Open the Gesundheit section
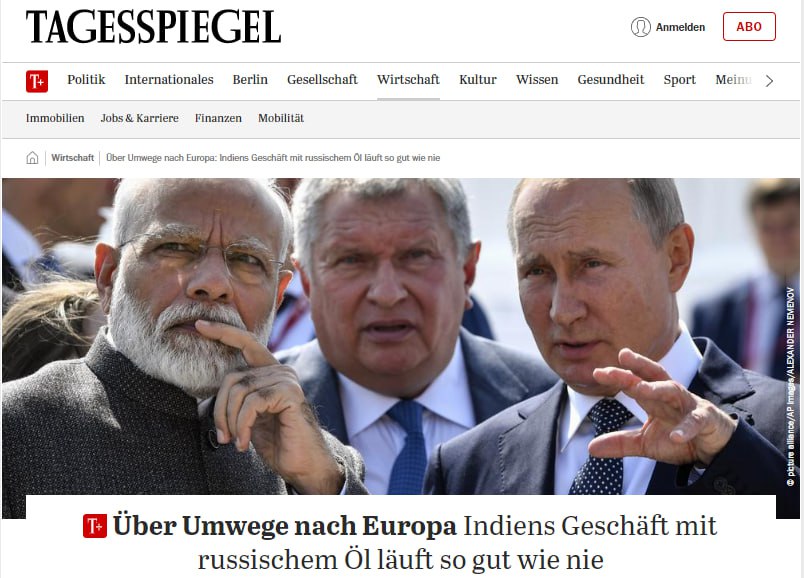Viewport: 804px width, 578px height. coord(611,79)
